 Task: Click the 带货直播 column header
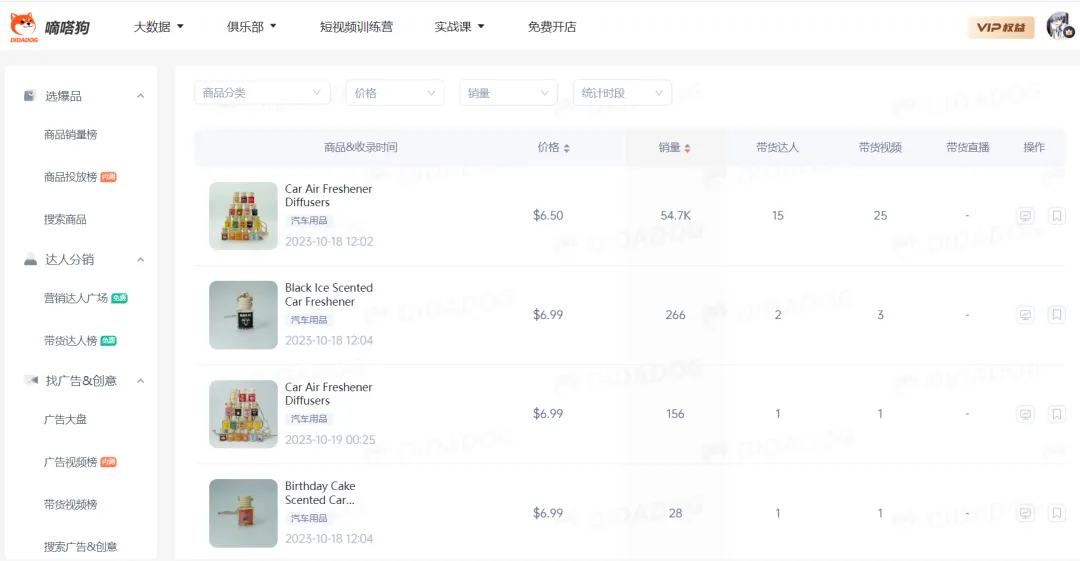pyautogui.click(x=967, y=147)
